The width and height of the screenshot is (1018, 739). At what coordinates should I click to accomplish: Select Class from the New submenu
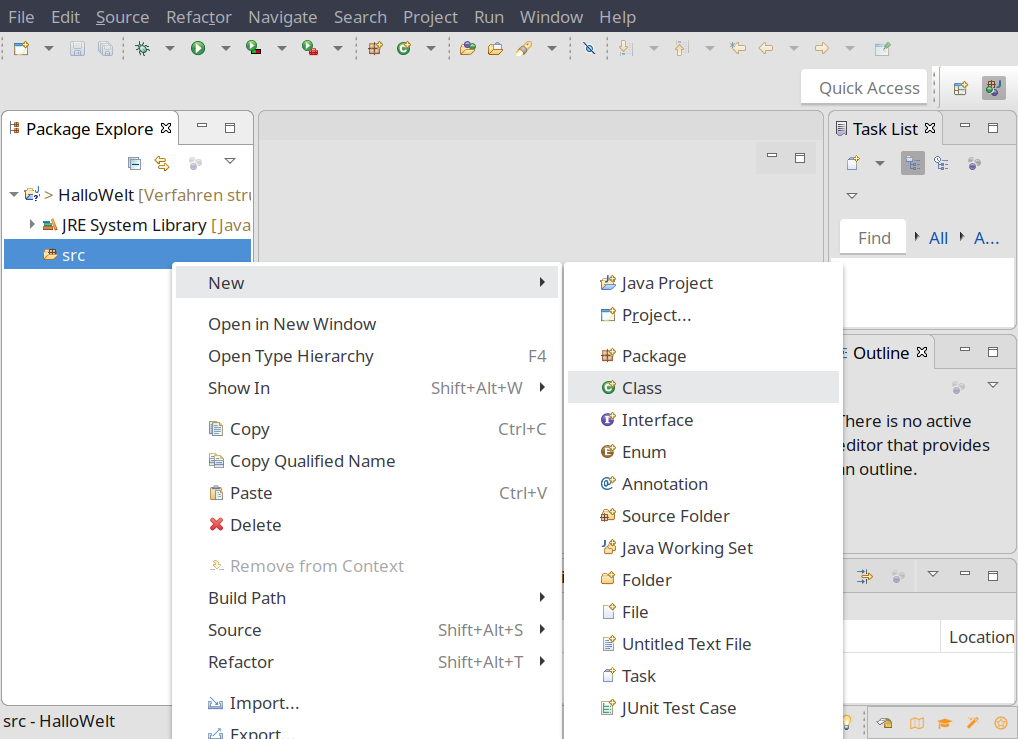[x=641, y=388]
